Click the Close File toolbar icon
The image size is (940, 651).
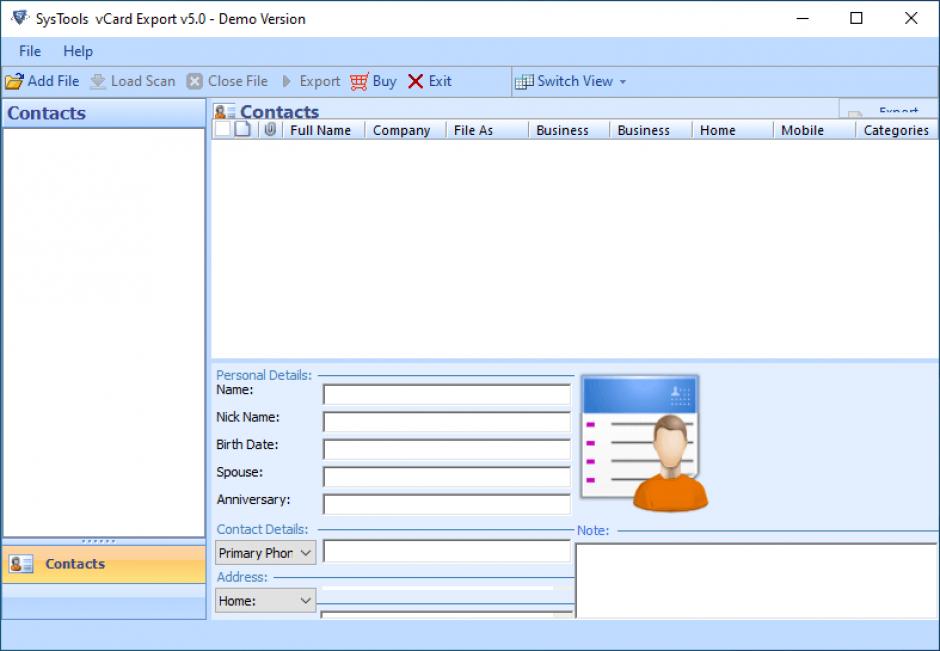194,81
